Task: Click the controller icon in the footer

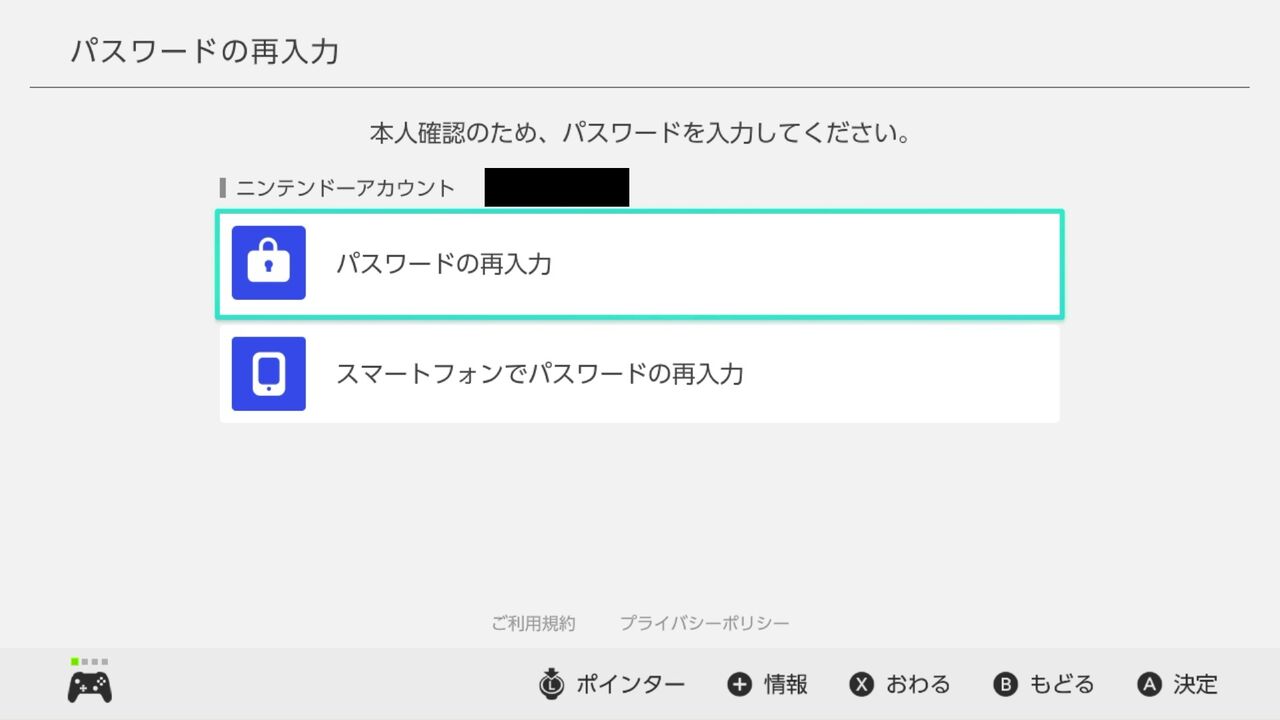Action: (x=90, y=686)
